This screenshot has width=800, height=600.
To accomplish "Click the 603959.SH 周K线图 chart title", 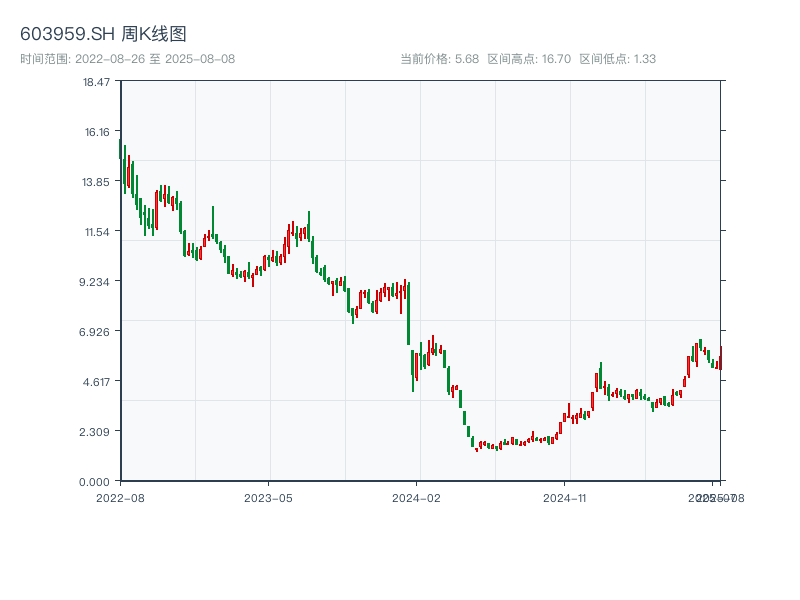I will (x=103, y=34).
